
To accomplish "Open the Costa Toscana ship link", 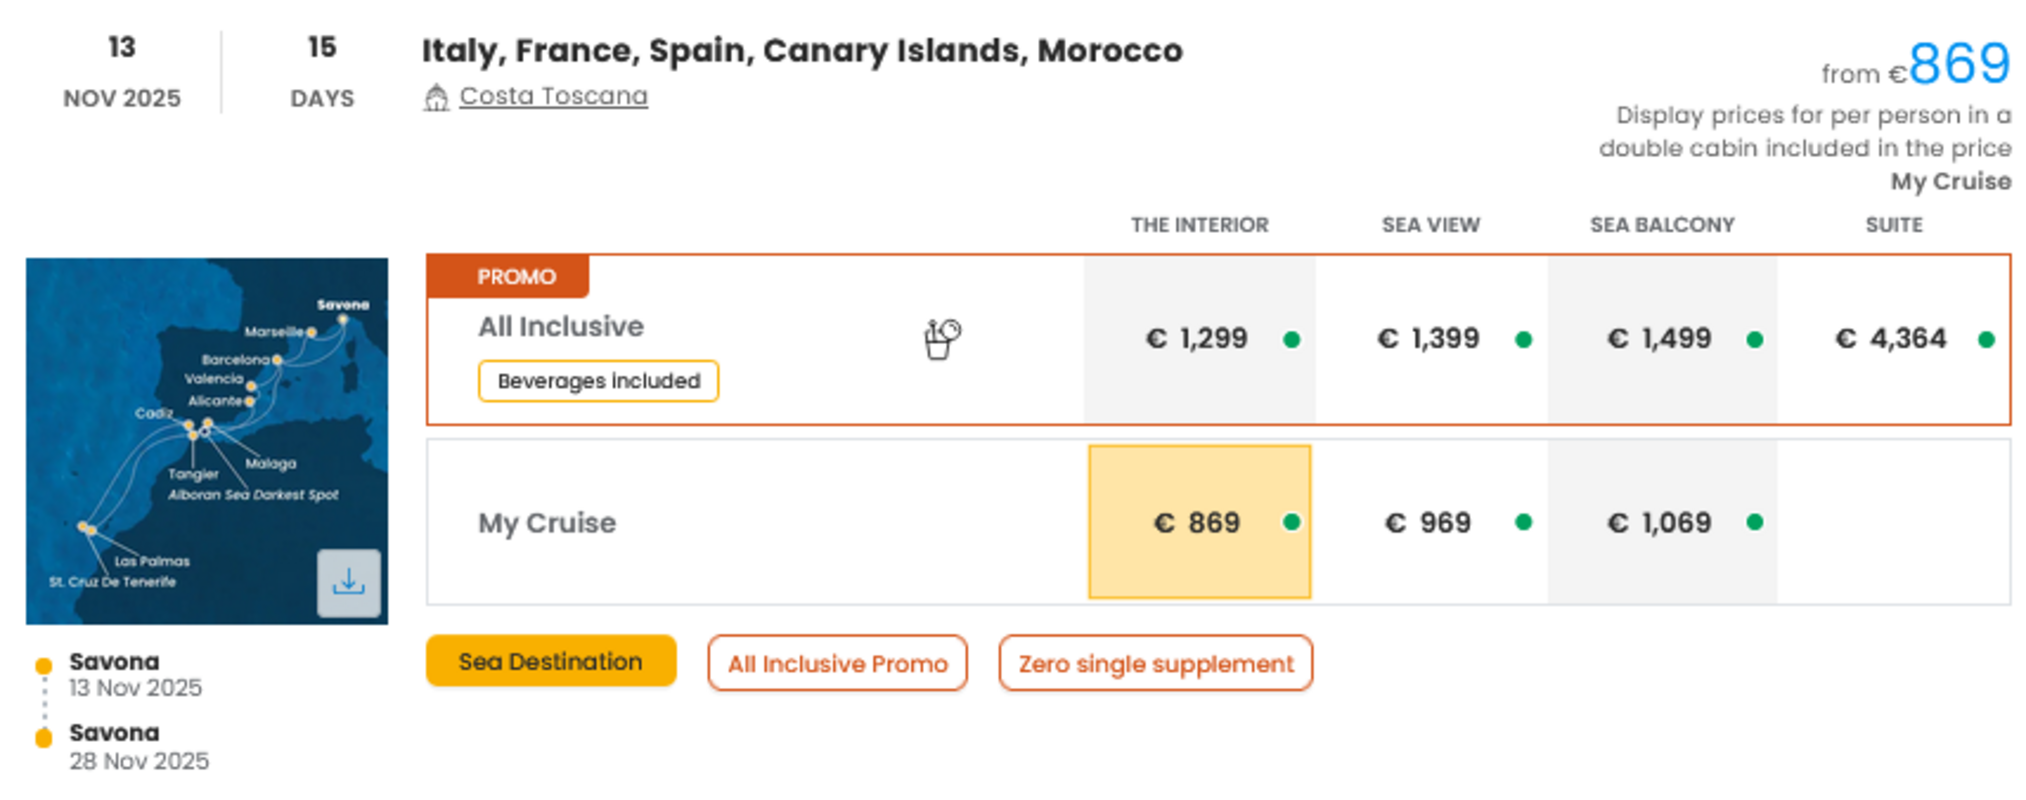I will tap(553, 96).
